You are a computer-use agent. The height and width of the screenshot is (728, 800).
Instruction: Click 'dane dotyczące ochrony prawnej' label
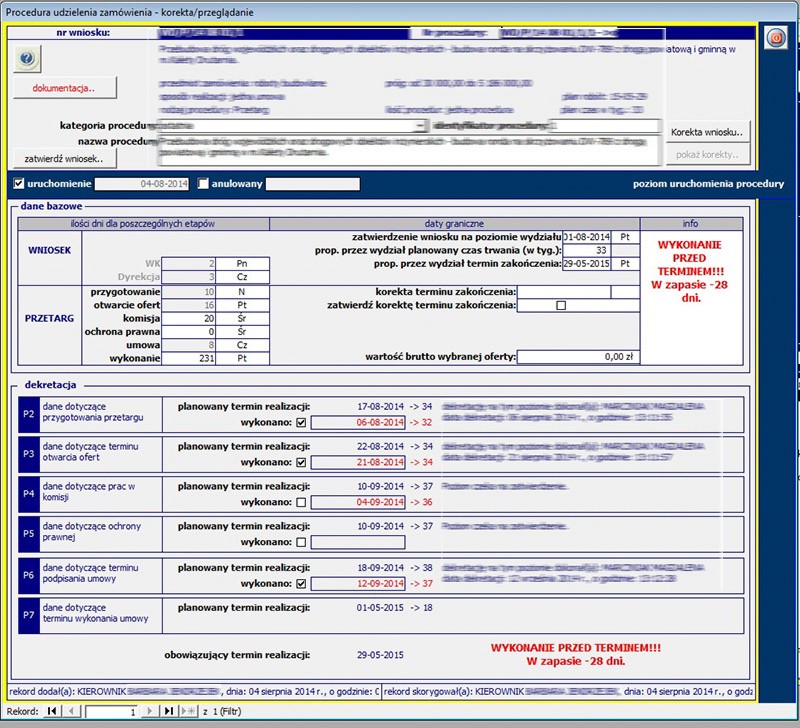click(91, 531)
